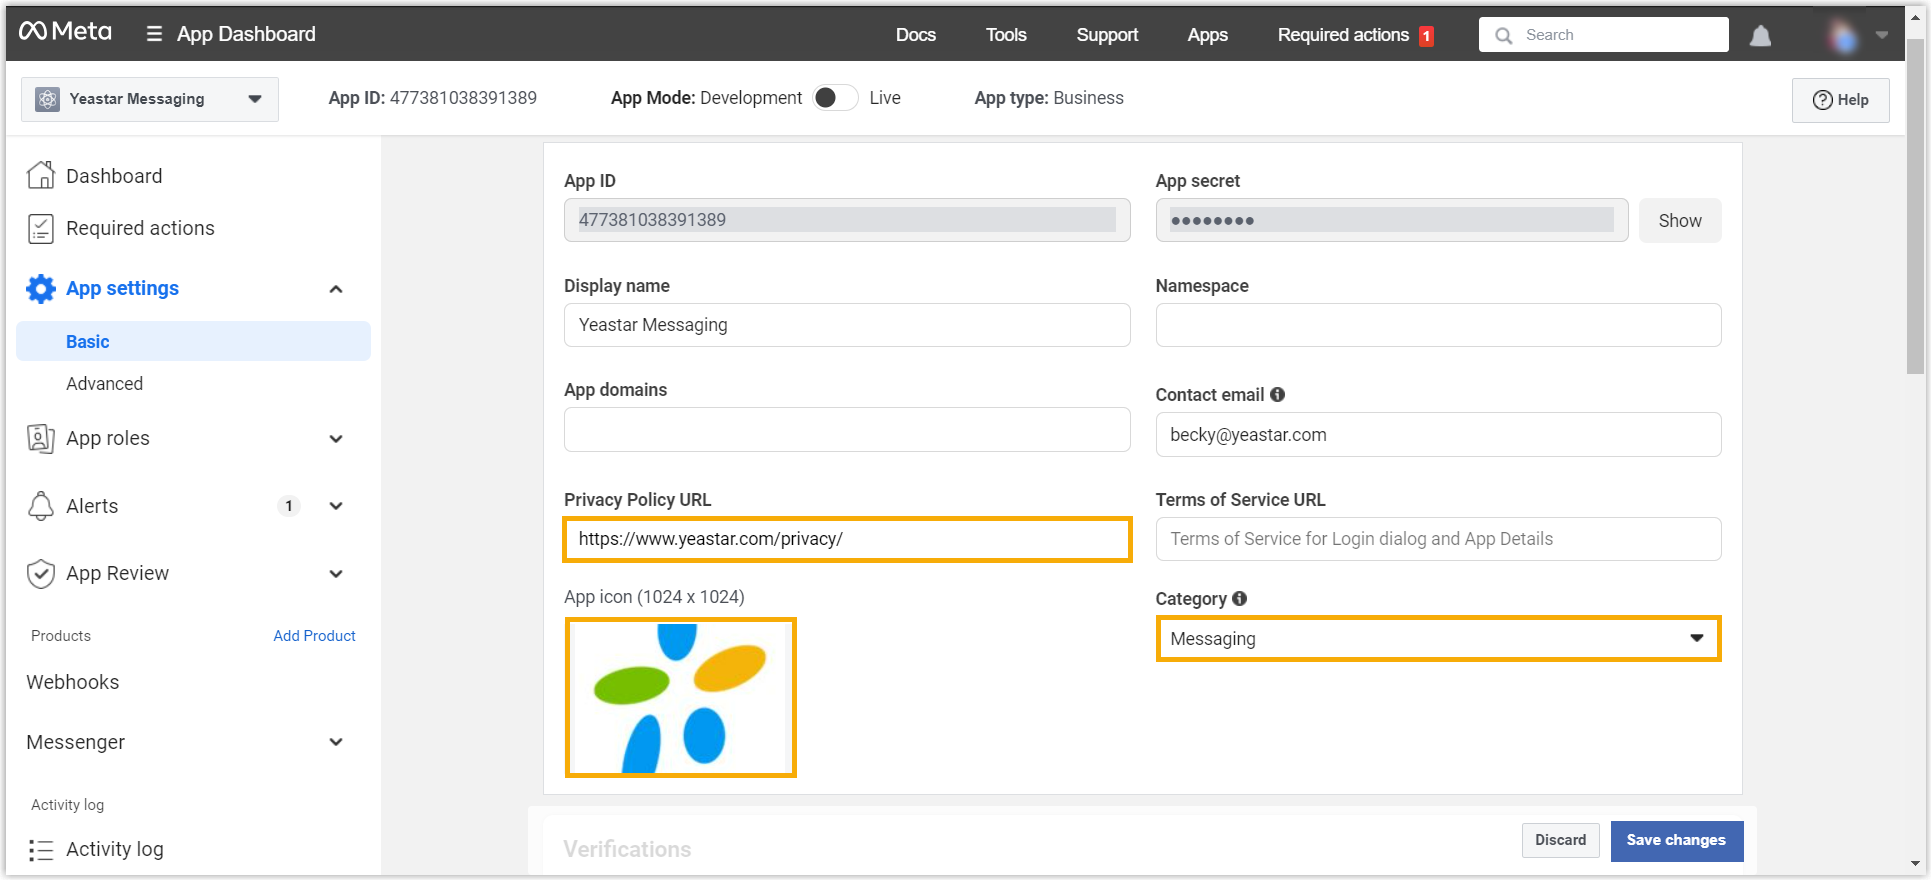
Task: Open the Category dropdown showing Messaging
Action: [1437, 639]
